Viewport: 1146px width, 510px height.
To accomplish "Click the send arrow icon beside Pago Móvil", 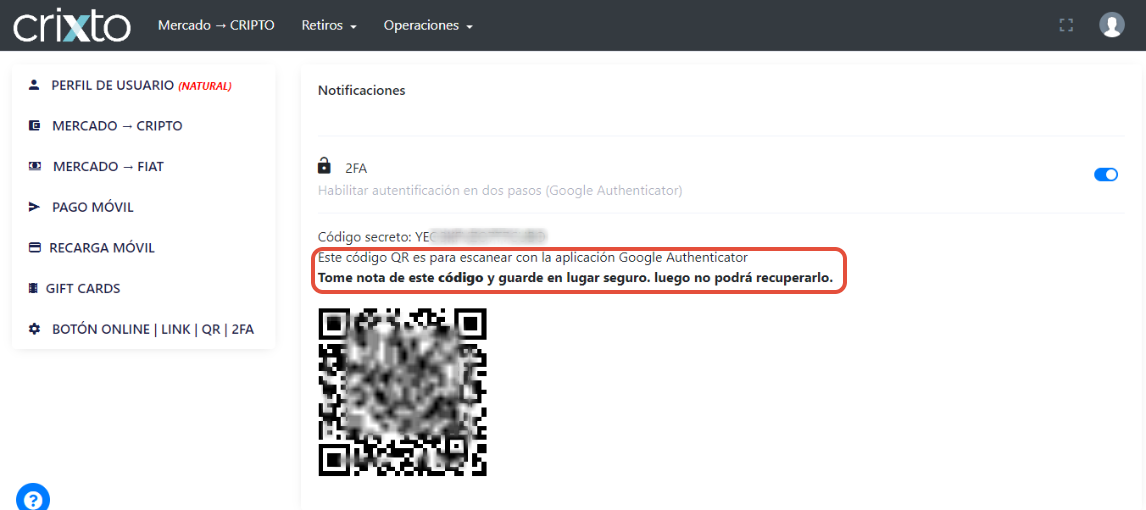I will tap(34, 207).
